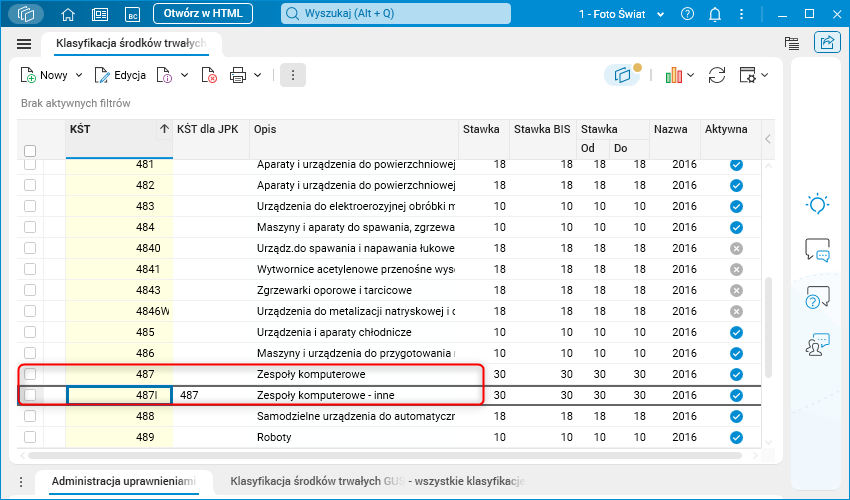
Task: Collapse the side pane chevron beside Aktywna
Action: tap(768, 139)
